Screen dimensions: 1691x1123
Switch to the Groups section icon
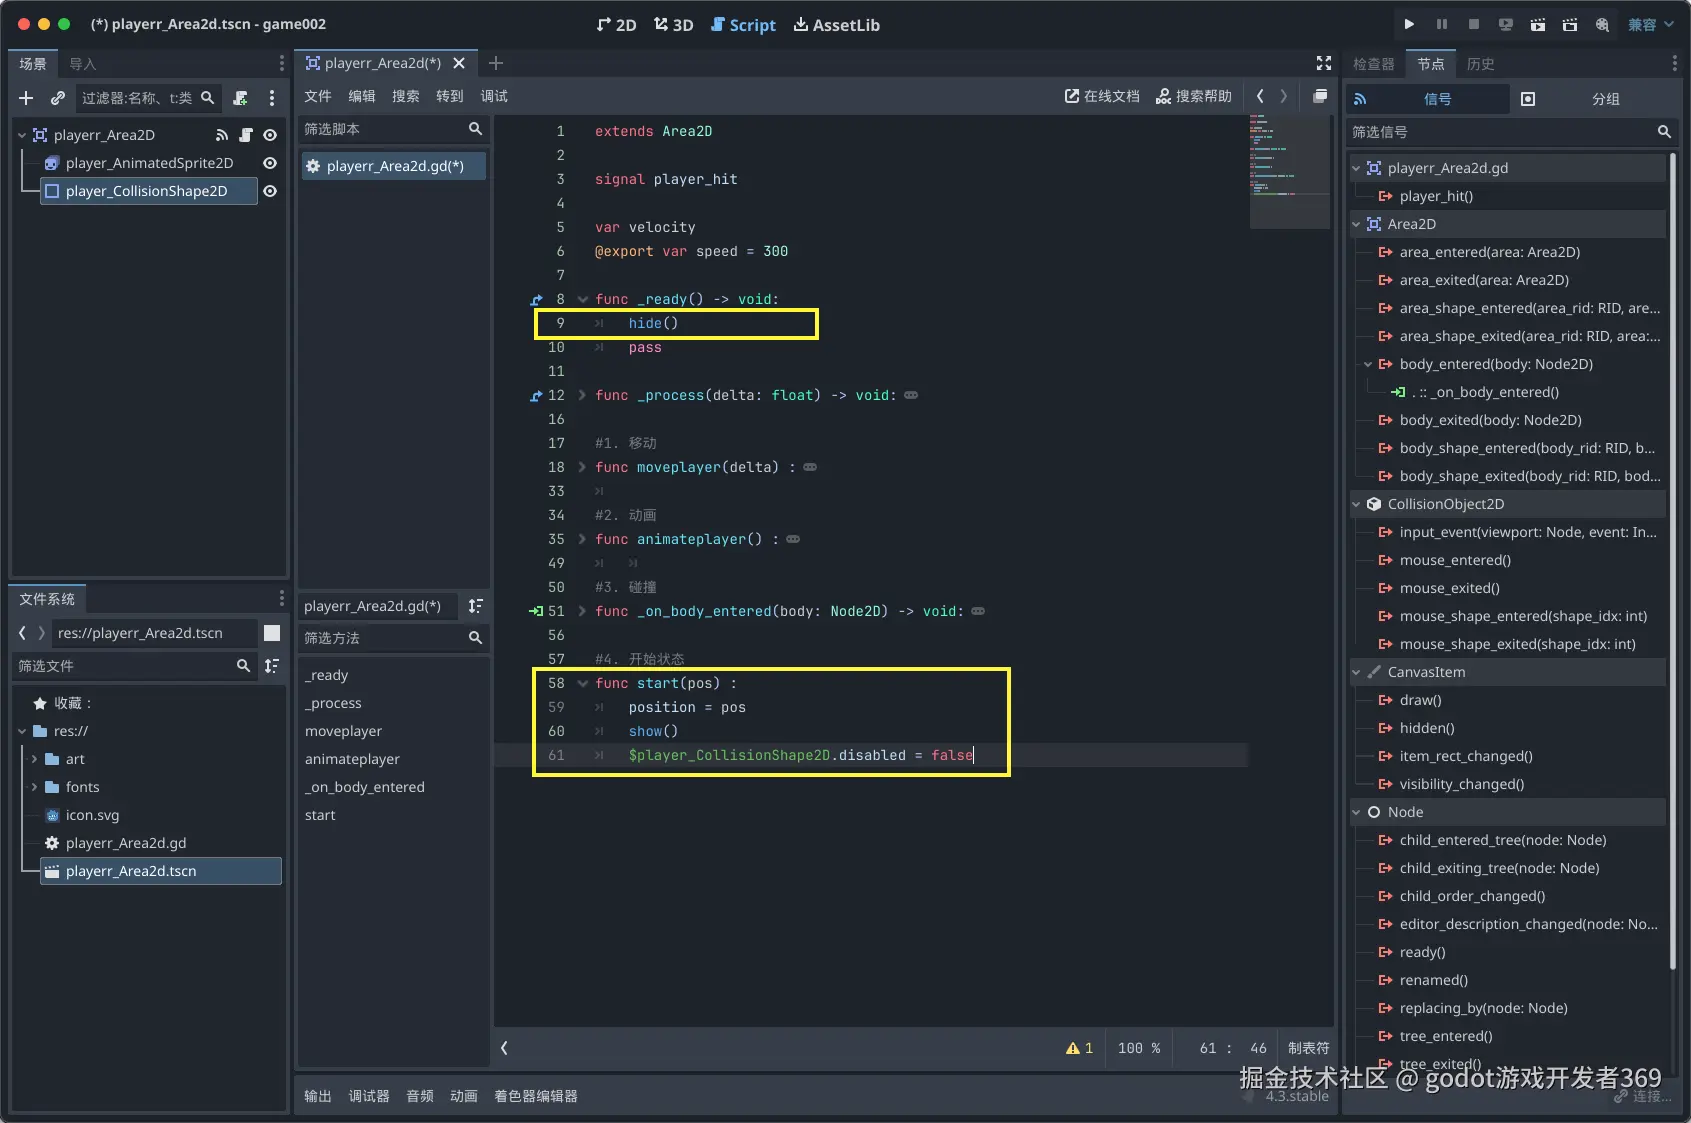tap(1527, 99)
